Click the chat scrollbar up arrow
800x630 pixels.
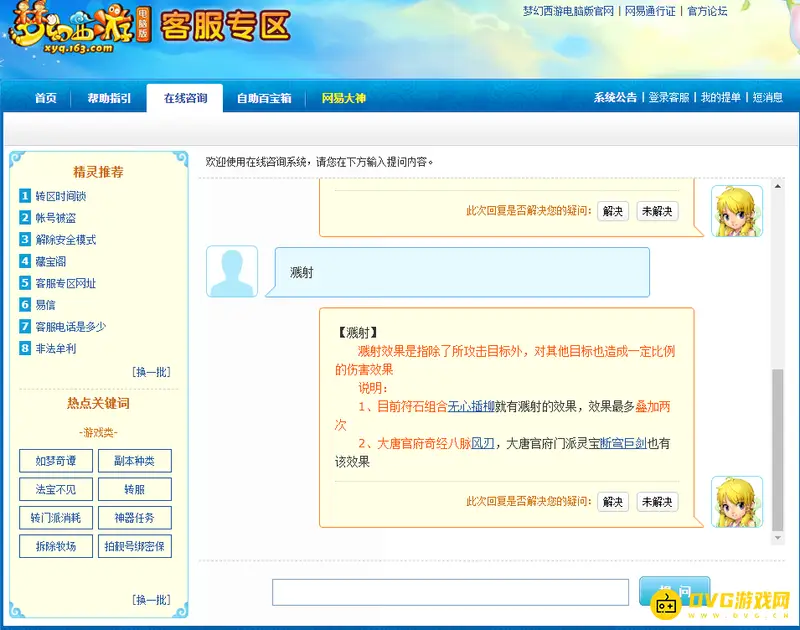tap(778, 187)
